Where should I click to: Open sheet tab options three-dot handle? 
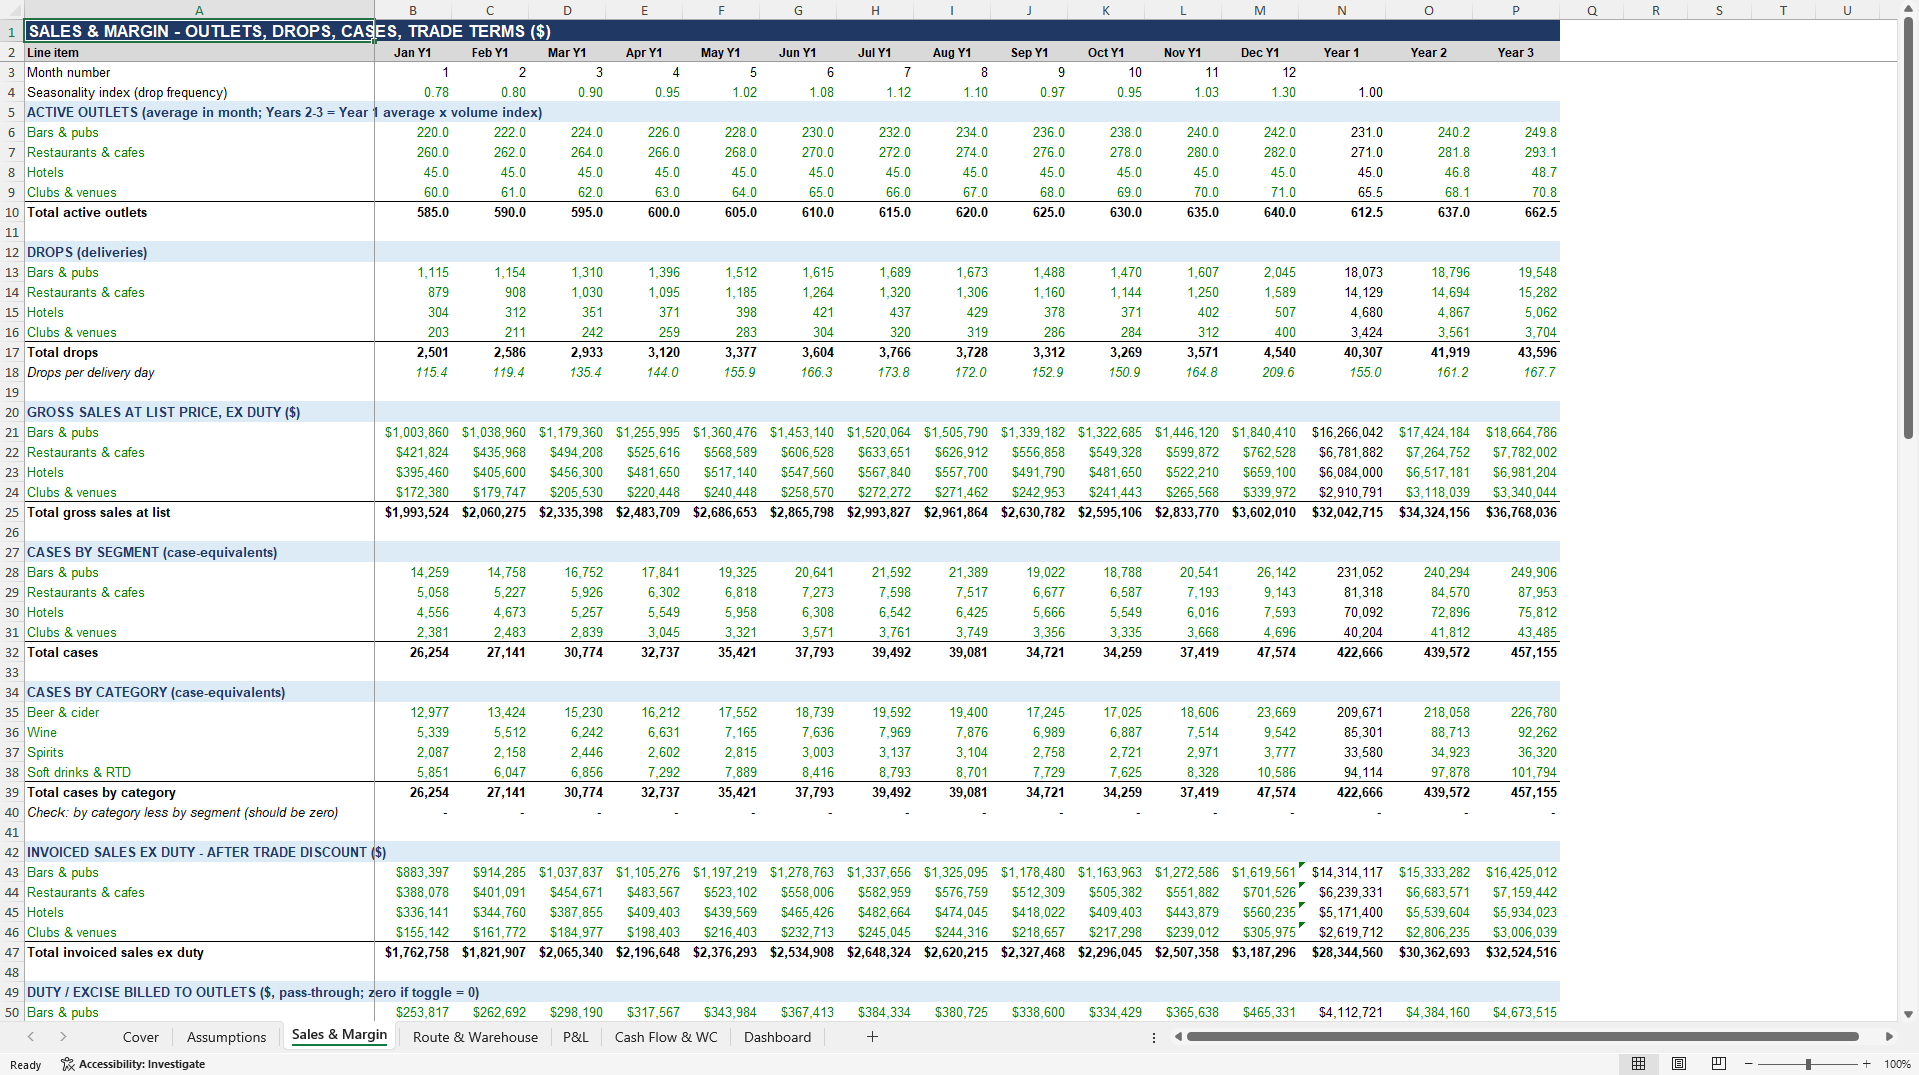[1154, 1037]
